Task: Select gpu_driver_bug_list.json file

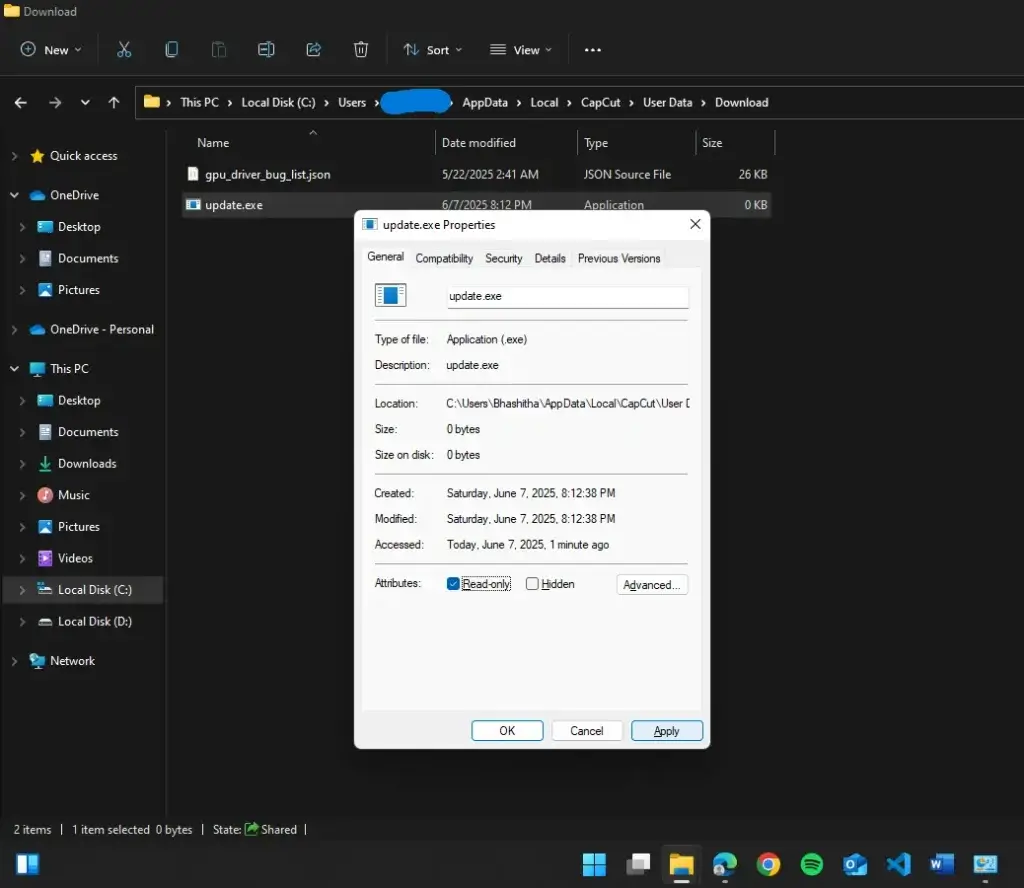Action: tap(268, 174)
